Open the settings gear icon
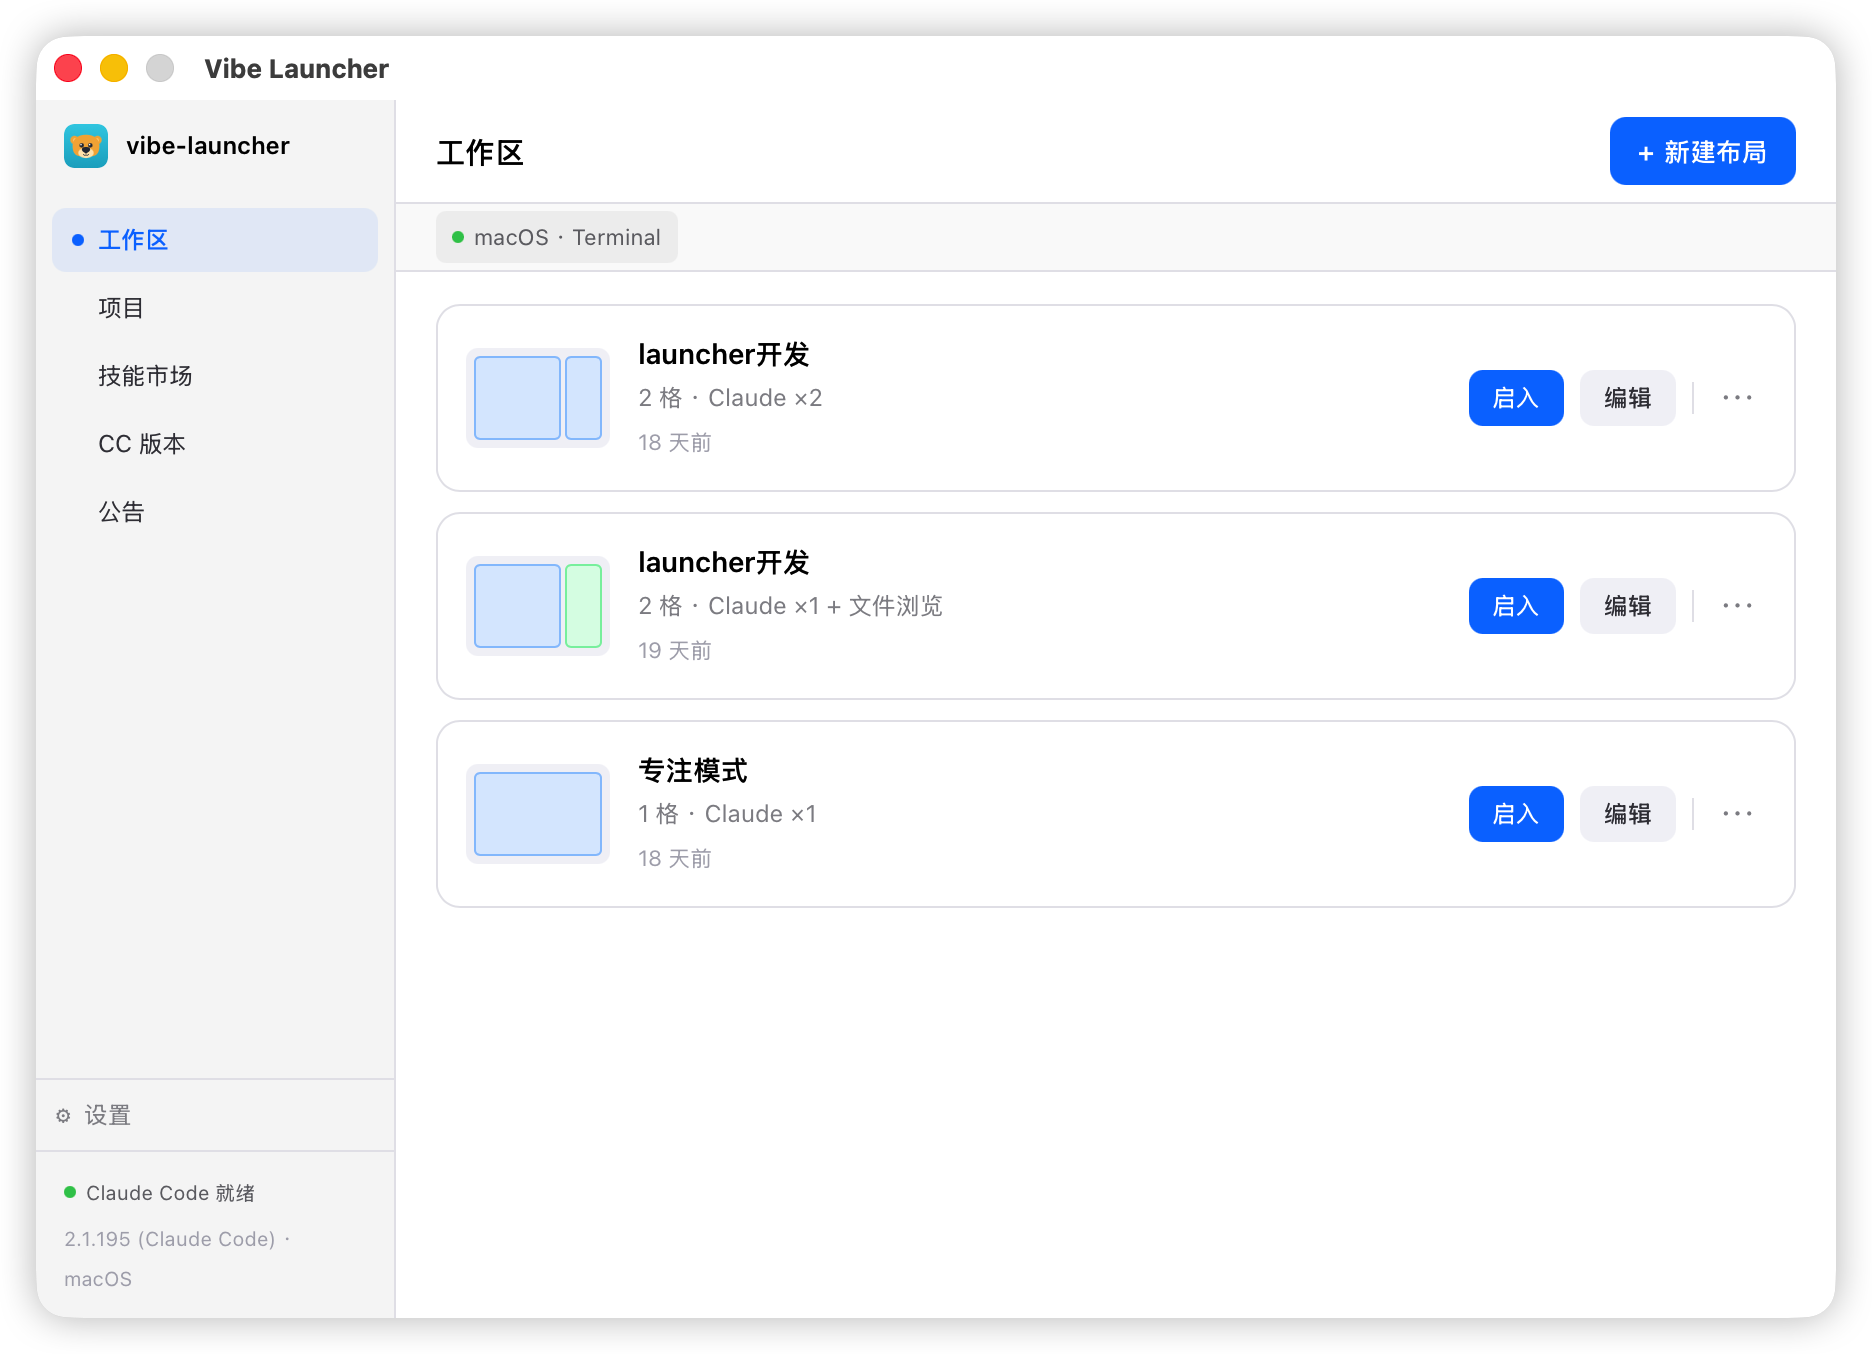 63,1115
